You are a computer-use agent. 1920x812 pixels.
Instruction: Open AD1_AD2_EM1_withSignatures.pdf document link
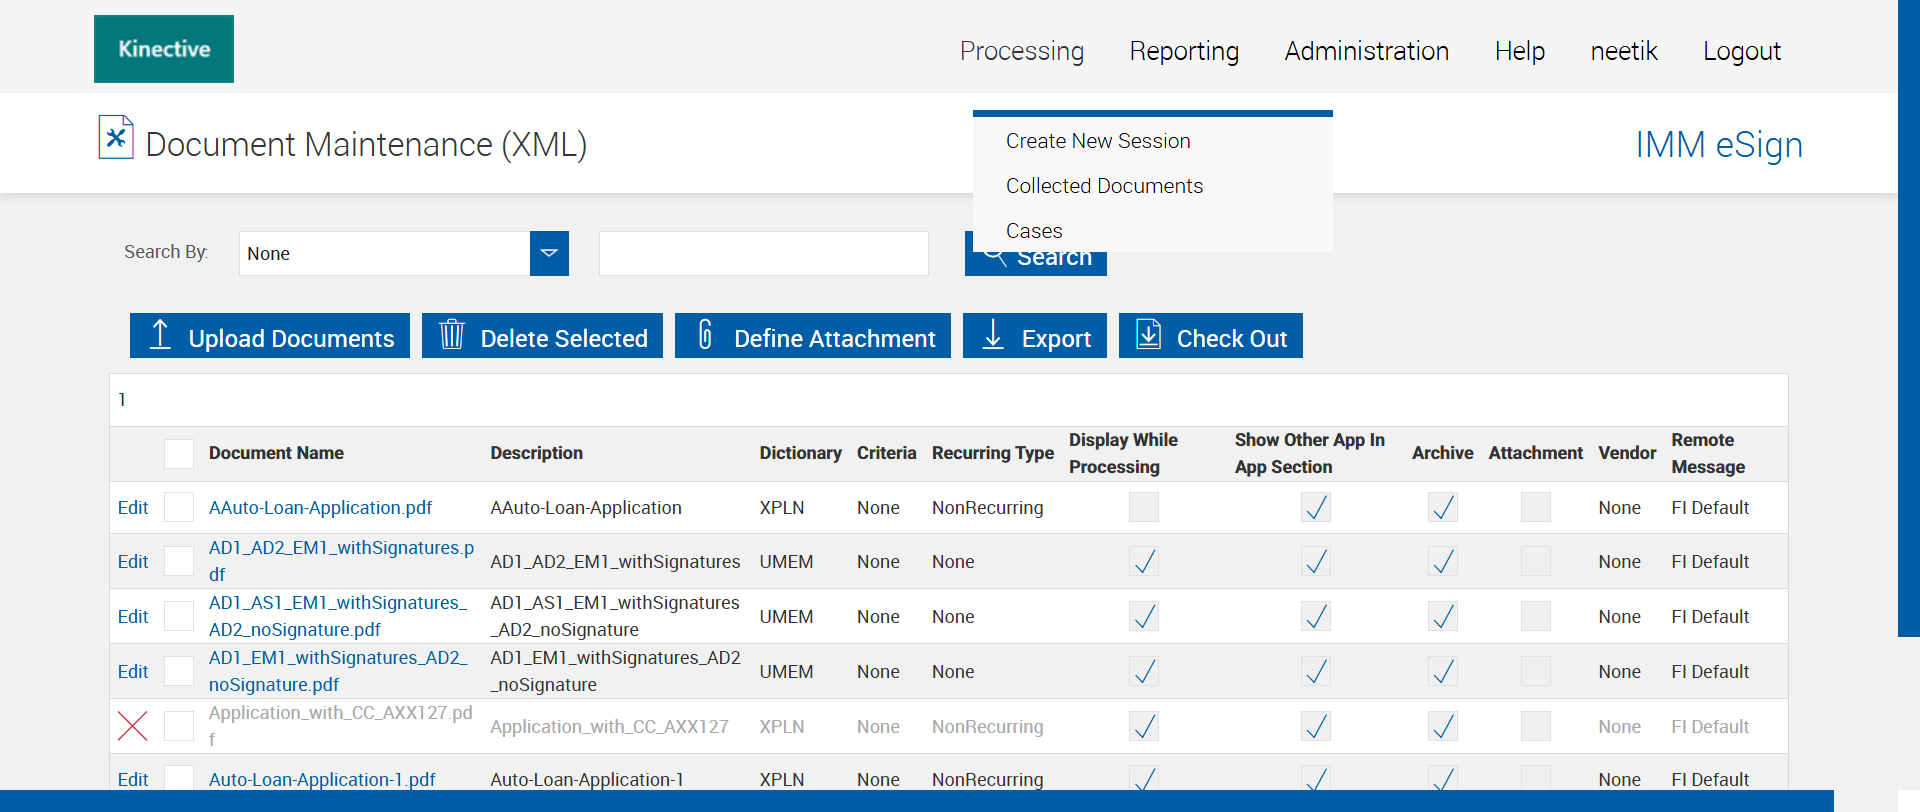tap(341, 548)
